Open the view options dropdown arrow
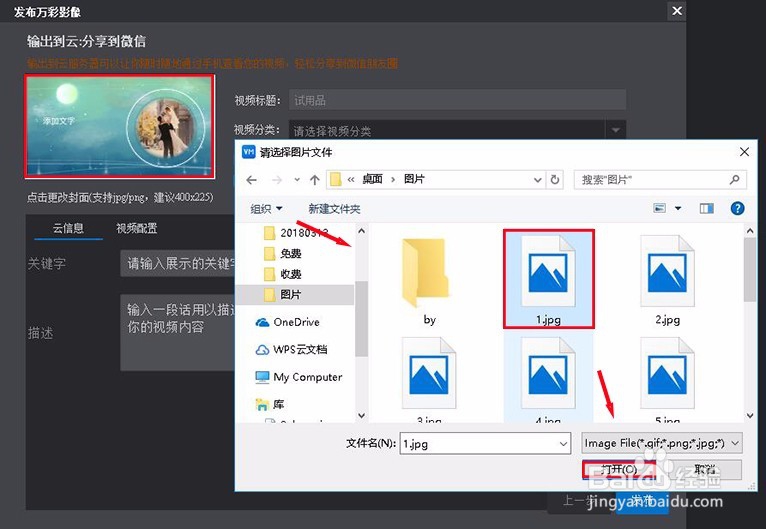The height and width of the screenshot is (529, 766). point(678,209)
